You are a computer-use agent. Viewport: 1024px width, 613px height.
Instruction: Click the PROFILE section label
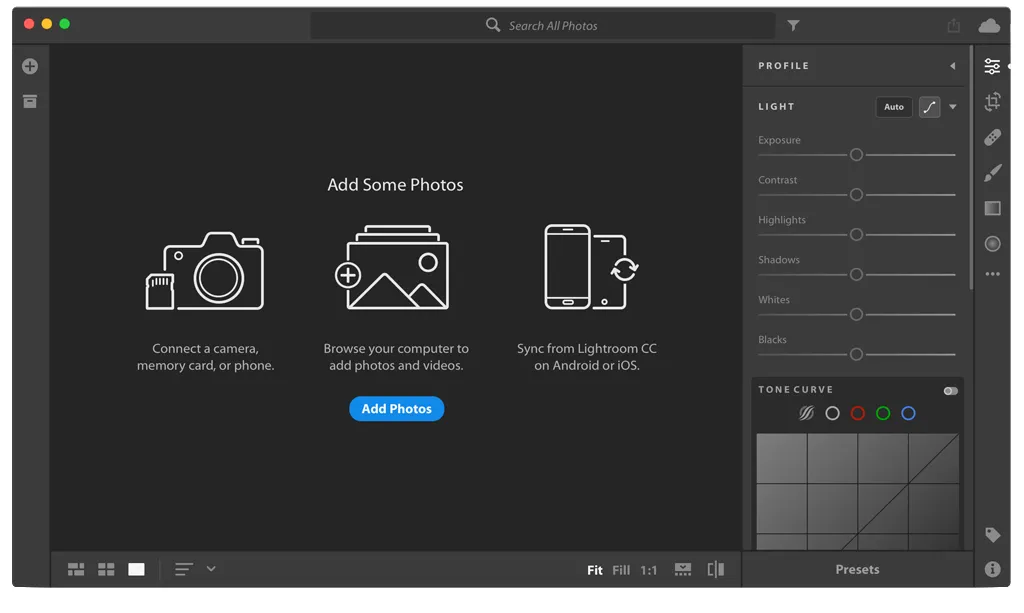(783, 66)
